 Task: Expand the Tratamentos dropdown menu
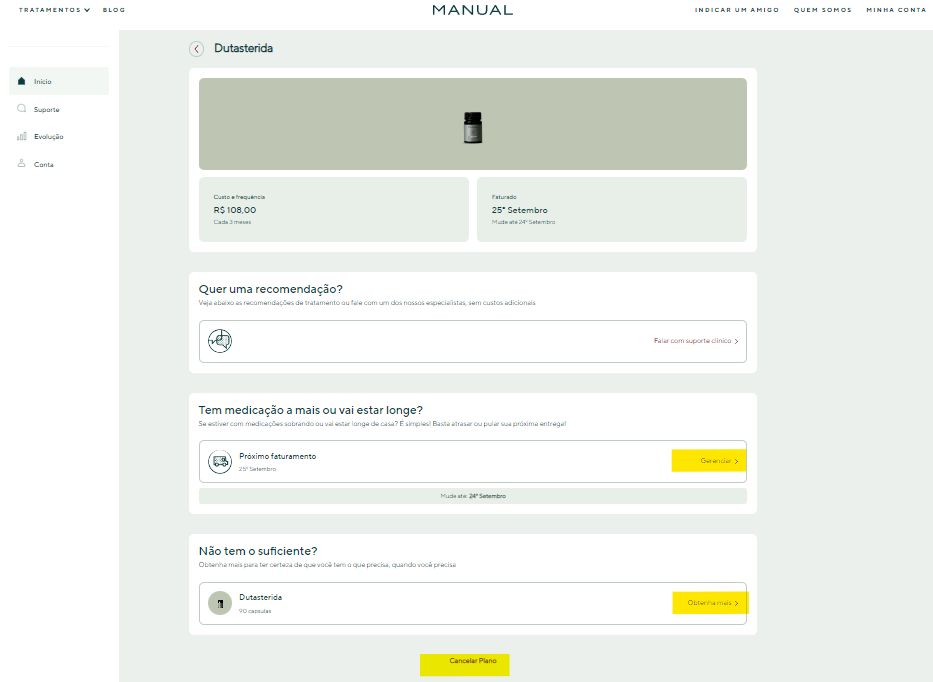point(54,10)
